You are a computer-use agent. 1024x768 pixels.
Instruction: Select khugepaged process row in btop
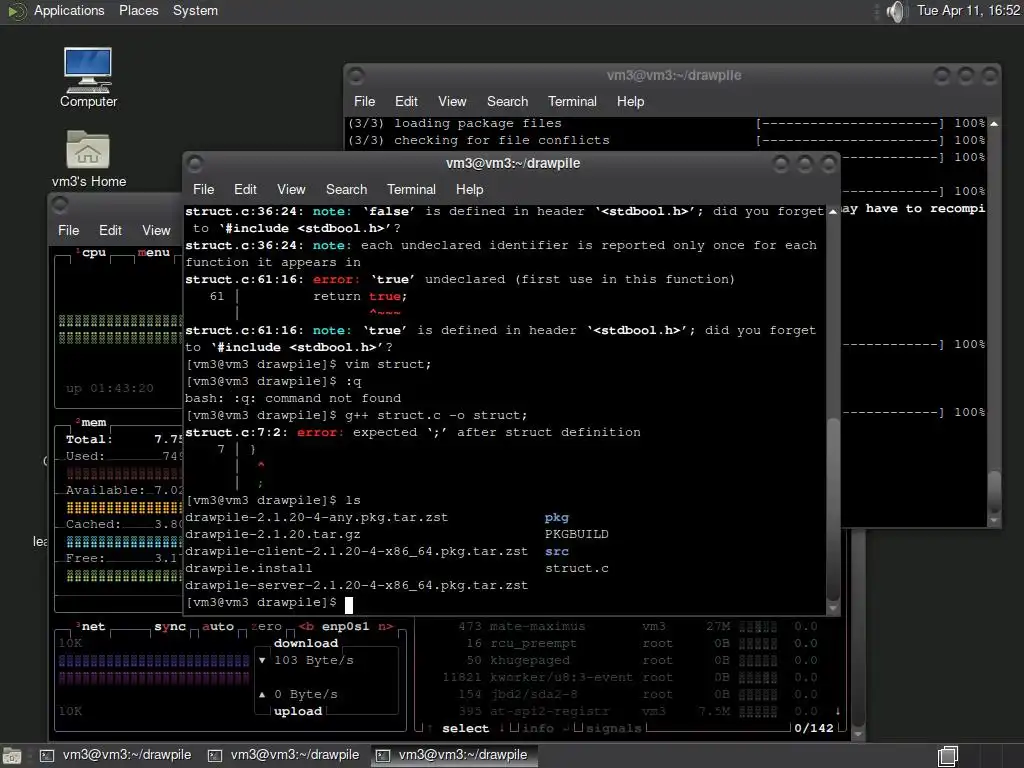pos(630,660)
